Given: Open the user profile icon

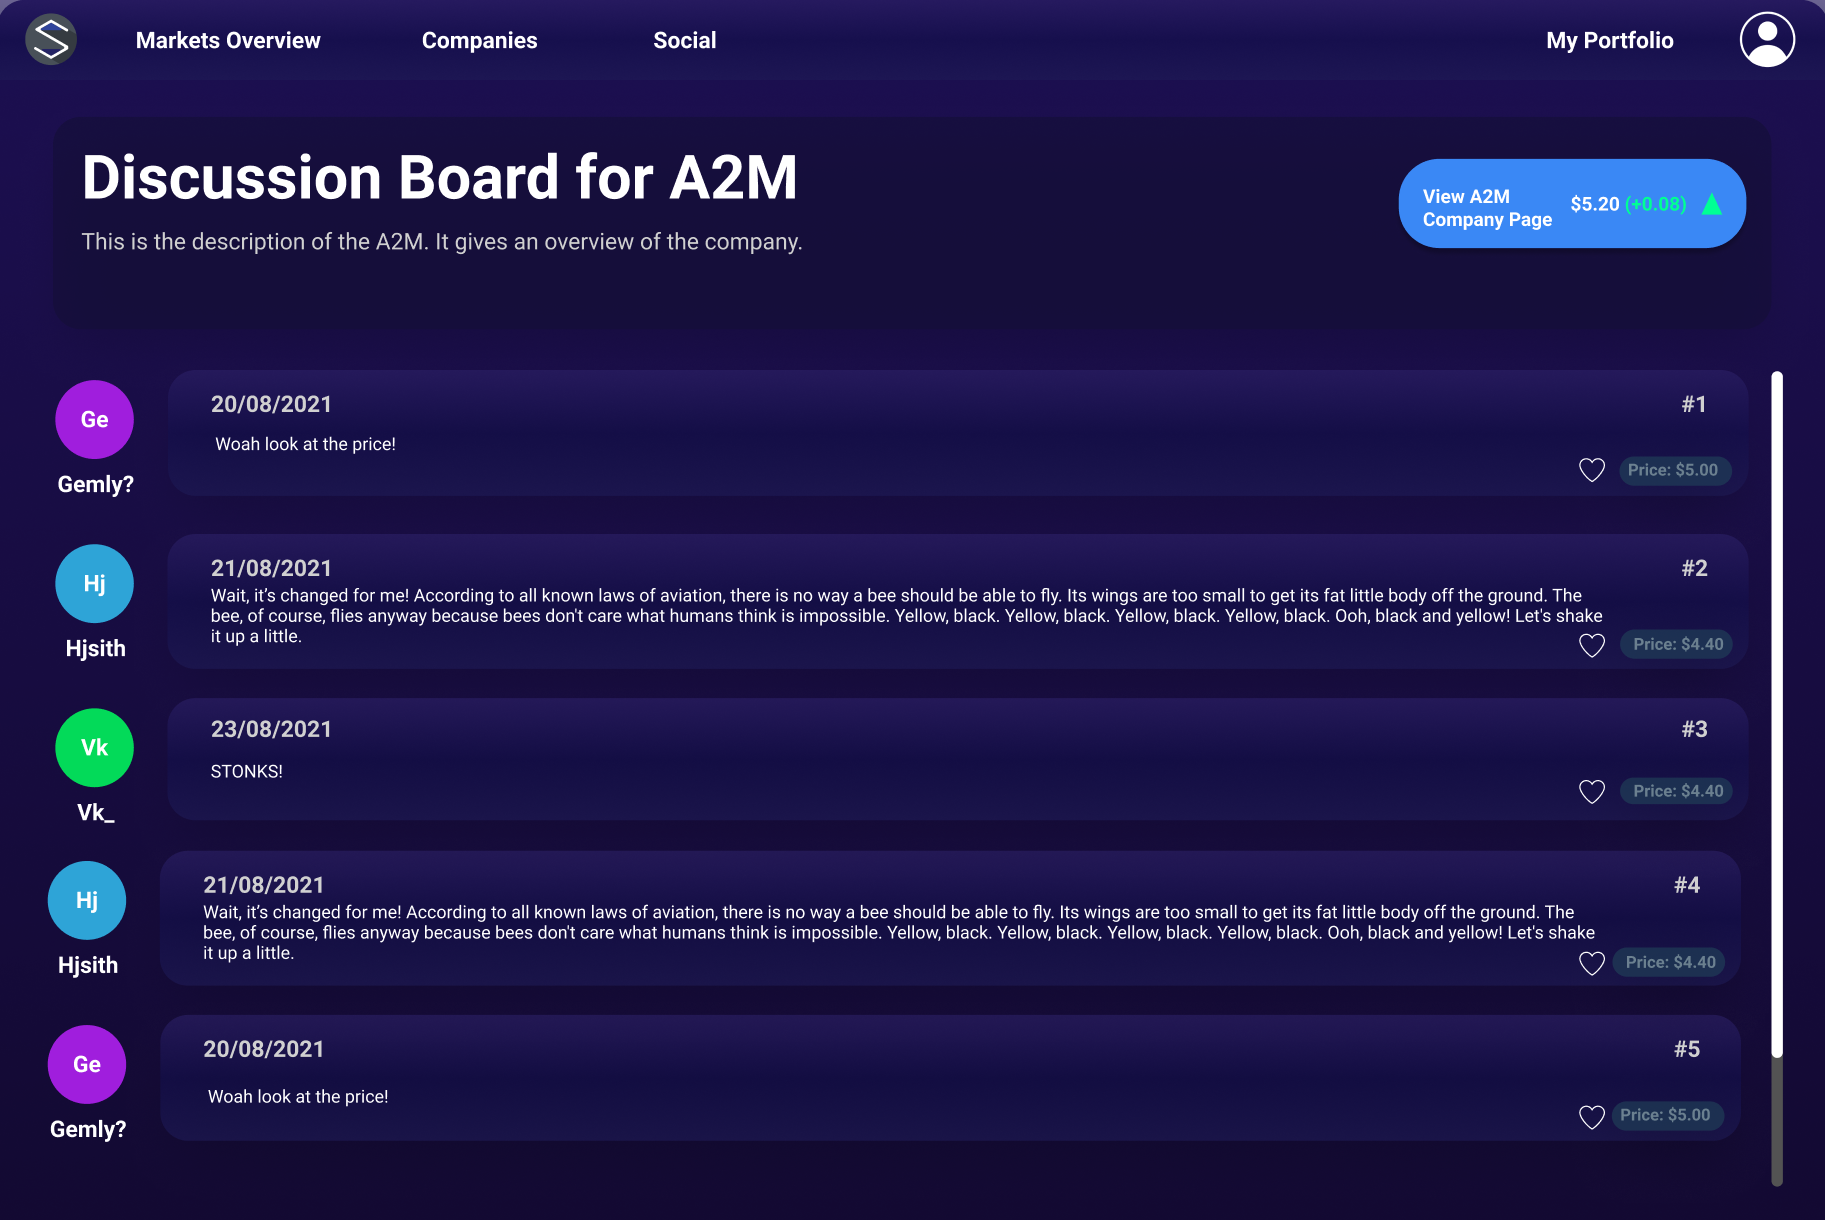Looking at the screenshot, I should (1767, 40).
